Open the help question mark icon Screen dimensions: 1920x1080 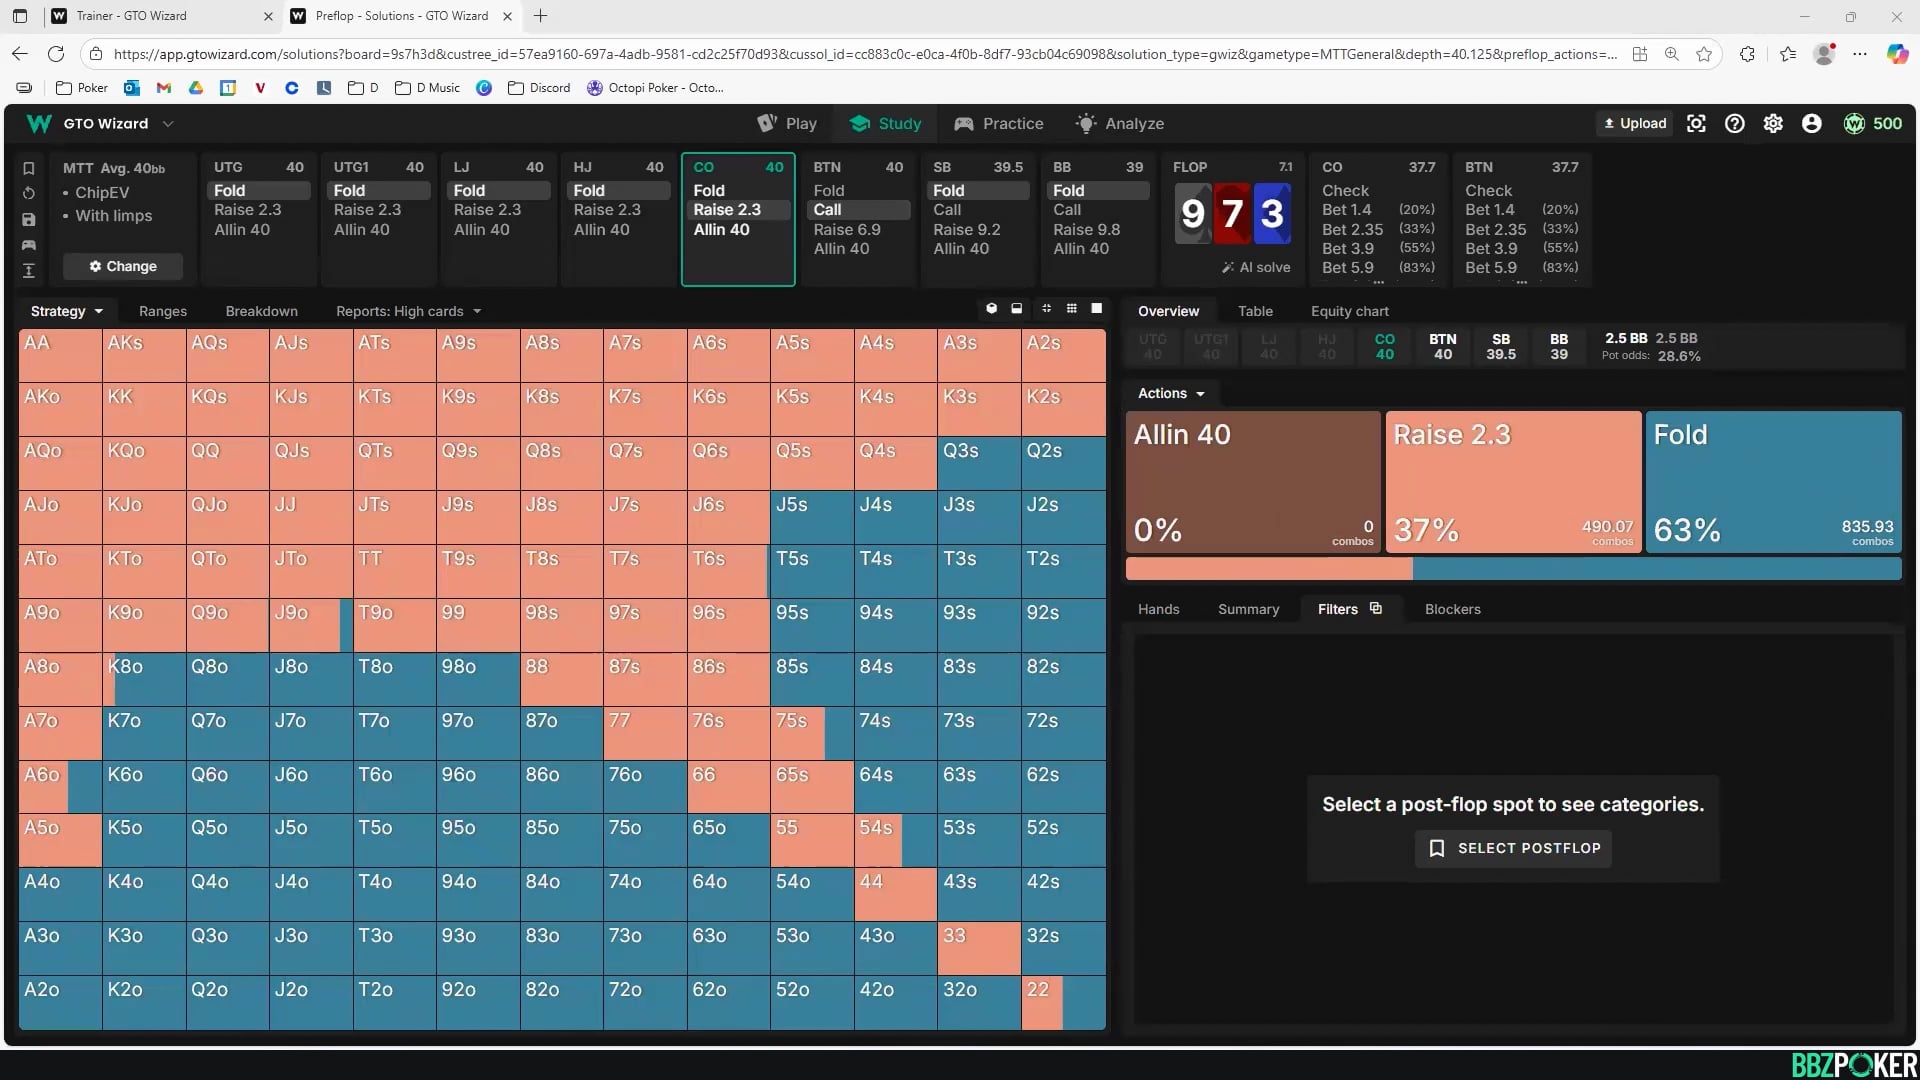1734,123
